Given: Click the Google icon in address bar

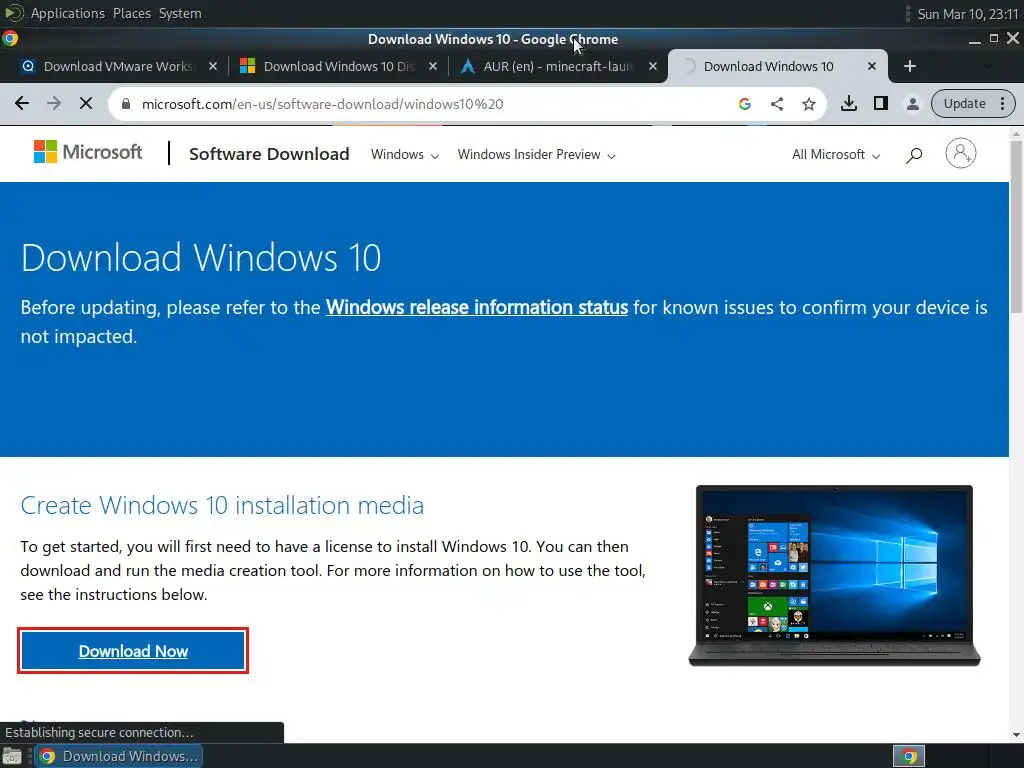Looking at the screenshot, I should [x=744, y=103].
